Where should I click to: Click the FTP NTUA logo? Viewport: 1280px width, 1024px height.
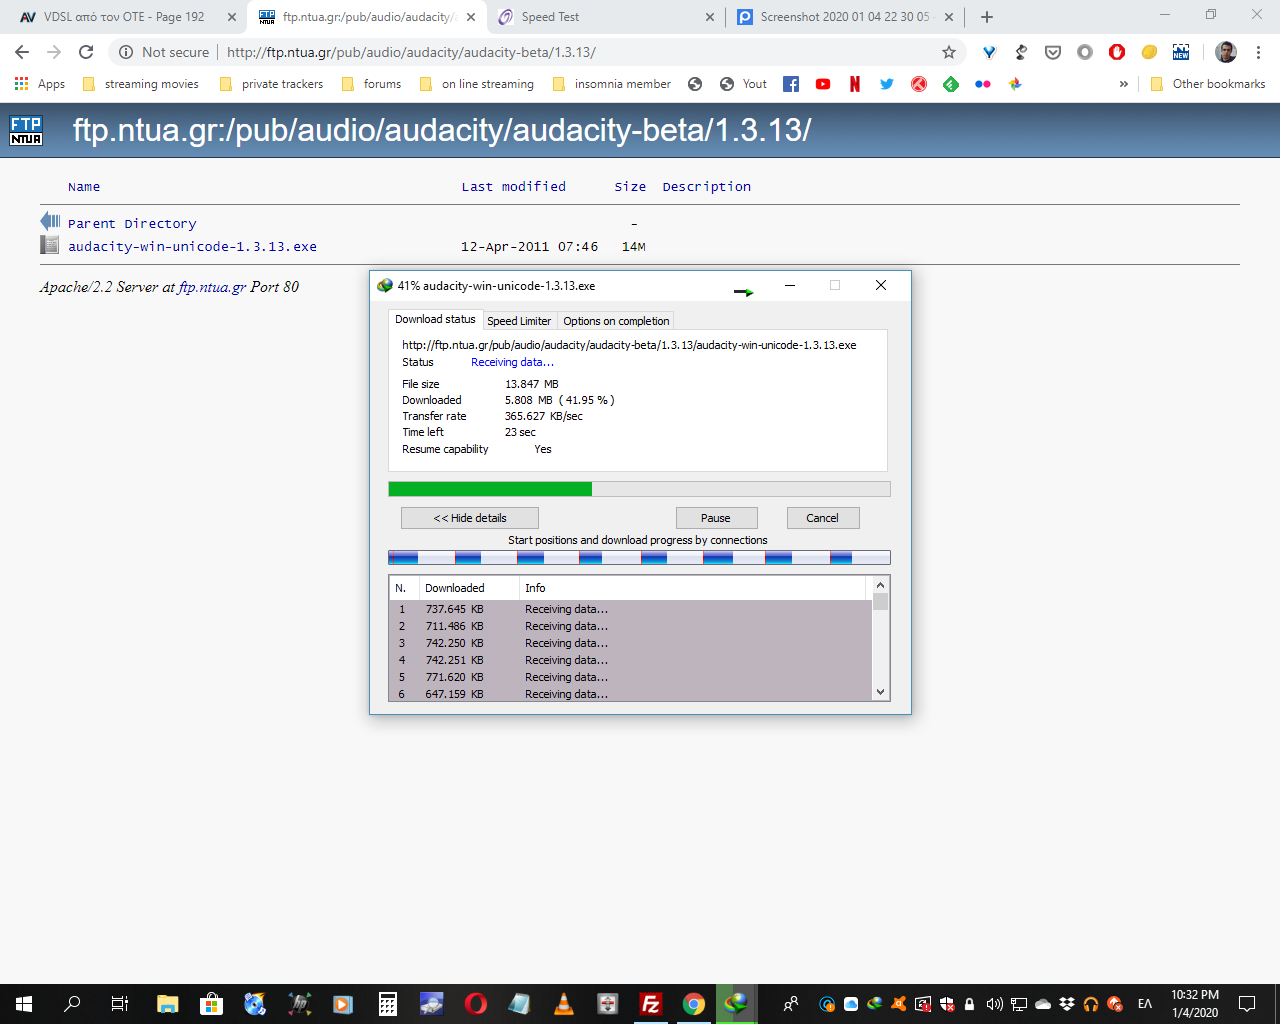[x=26, y=130]
